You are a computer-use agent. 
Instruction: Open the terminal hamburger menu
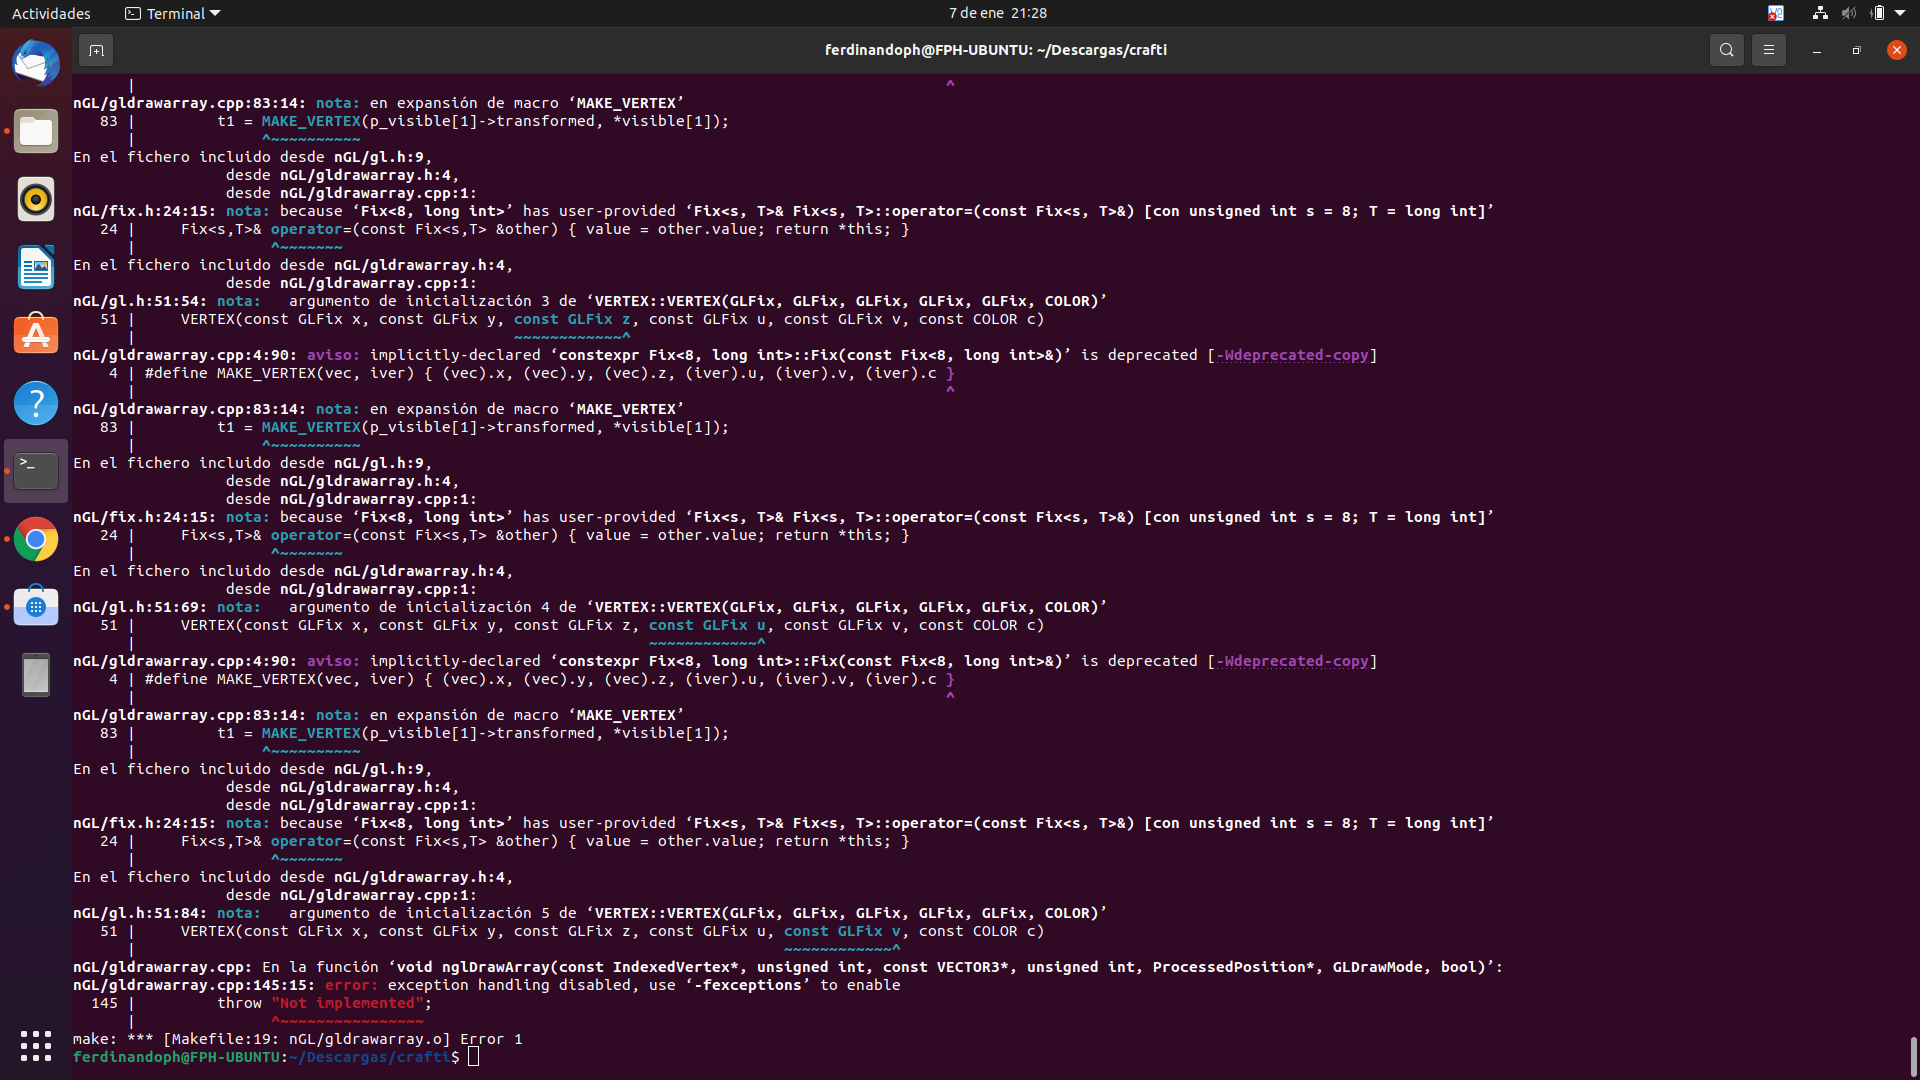1768,49
